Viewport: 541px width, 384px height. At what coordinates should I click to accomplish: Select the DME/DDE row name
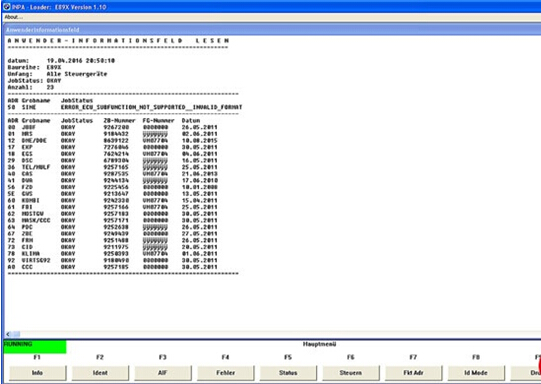tap(34, 140)
